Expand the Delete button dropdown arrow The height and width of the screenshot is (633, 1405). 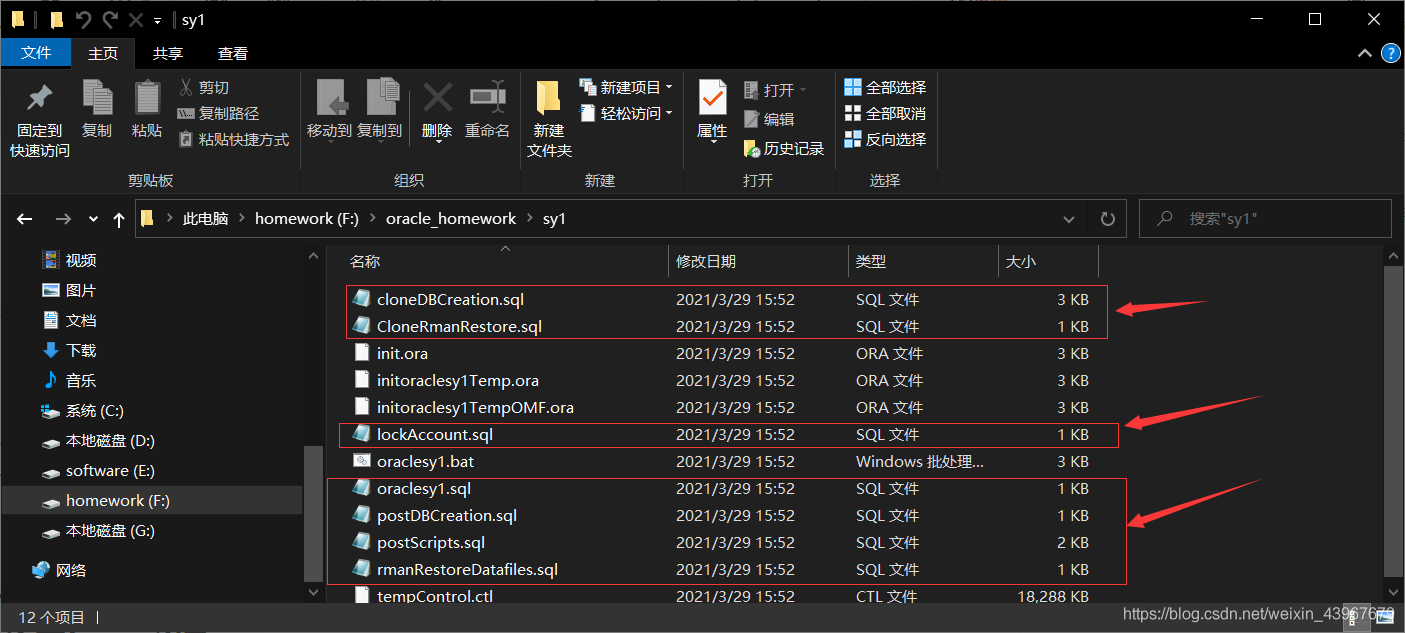coord(437,144)
